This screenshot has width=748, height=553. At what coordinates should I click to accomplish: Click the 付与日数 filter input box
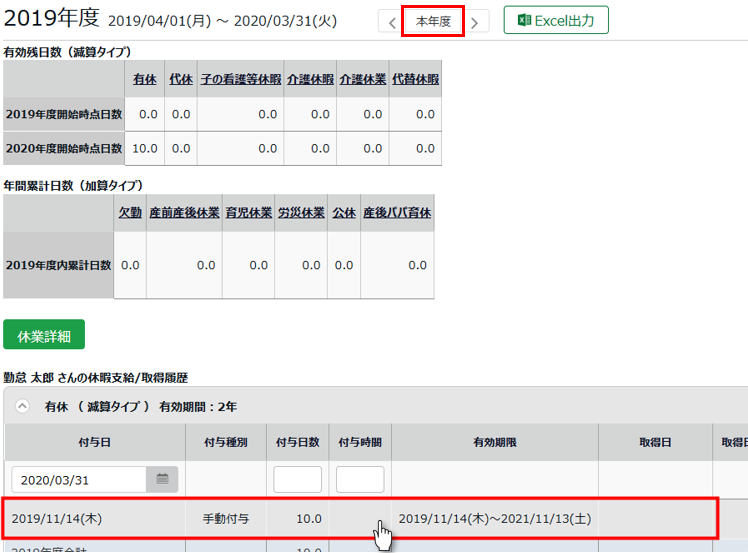pos(297,480)
